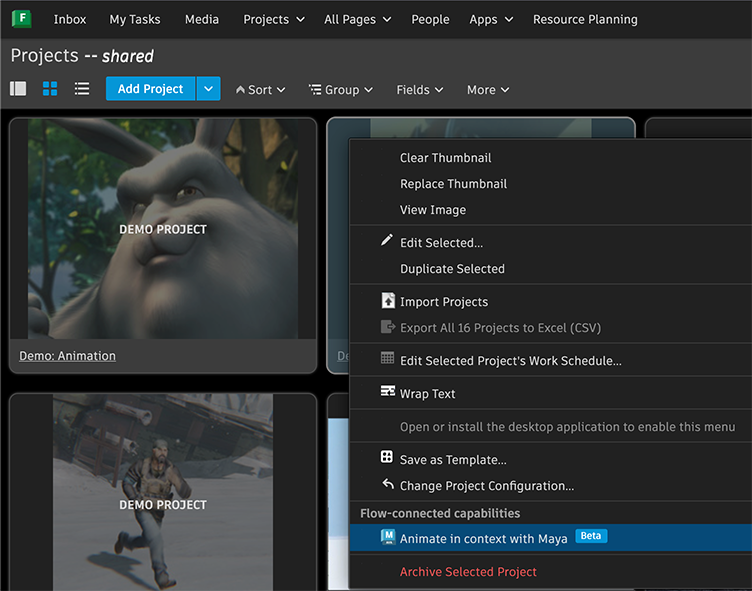Open the Add Project dropdown arrow

208,89
